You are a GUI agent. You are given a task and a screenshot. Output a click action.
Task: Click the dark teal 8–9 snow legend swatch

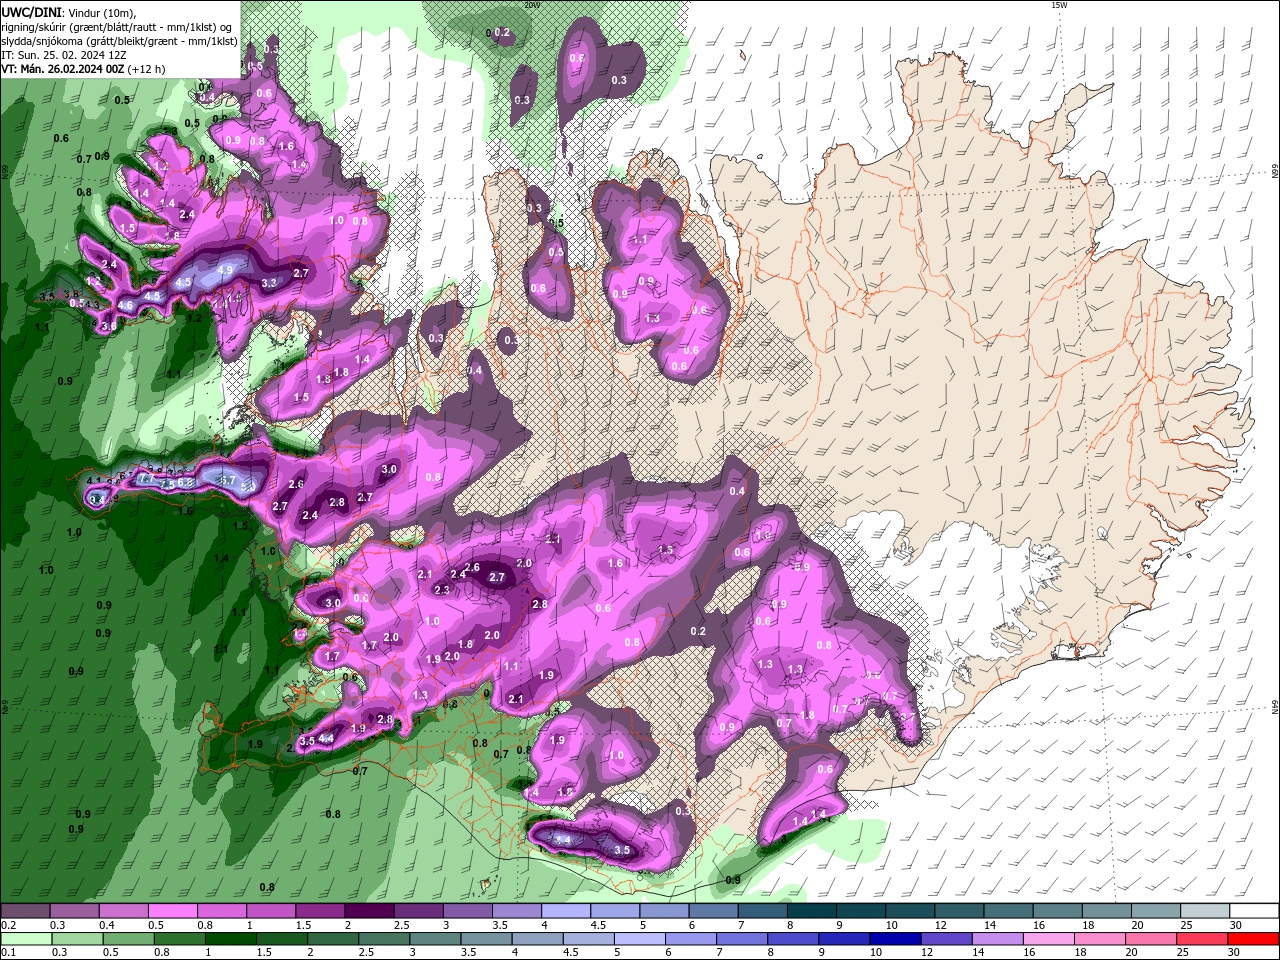coord(811,911)
